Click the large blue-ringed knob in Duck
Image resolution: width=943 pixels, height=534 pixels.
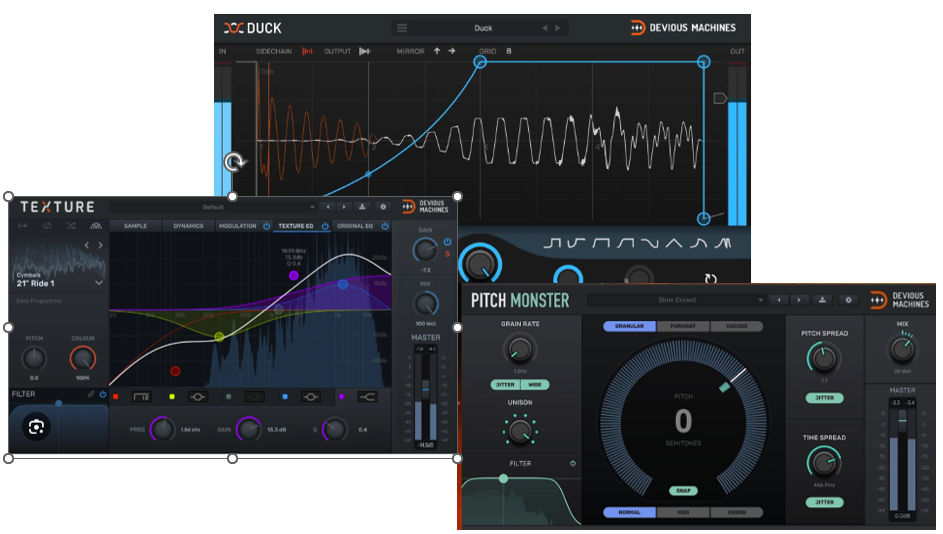pyautogui.click(x=480, y=263)
